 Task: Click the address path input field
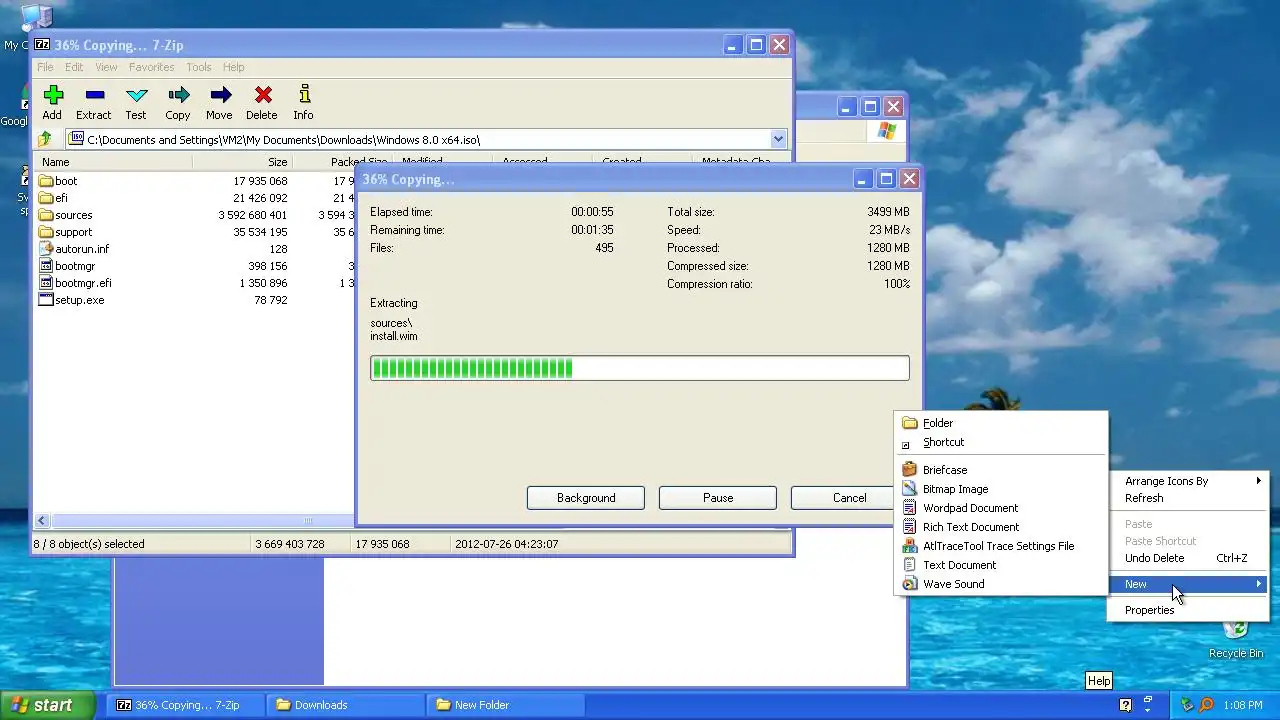[419, 140]
